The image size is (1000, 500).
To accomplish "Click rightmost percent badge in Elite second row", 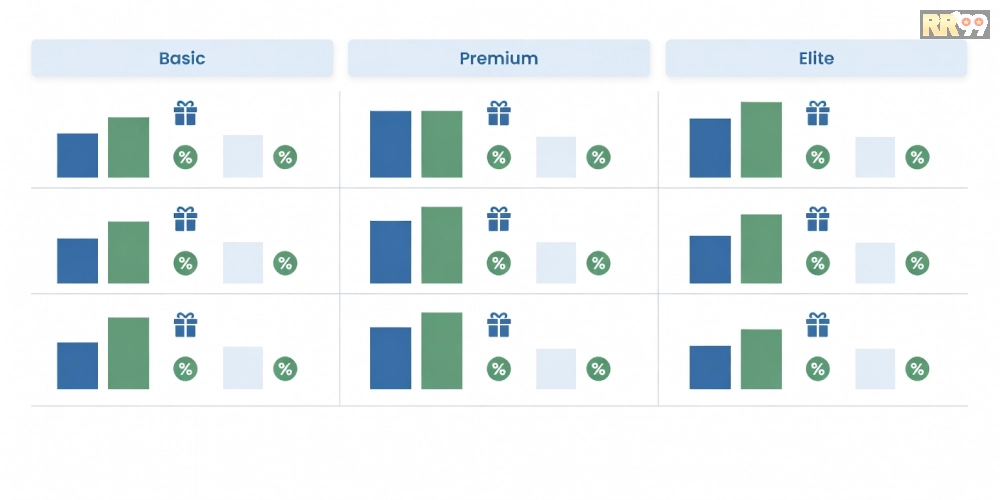I will pos(917,263).
